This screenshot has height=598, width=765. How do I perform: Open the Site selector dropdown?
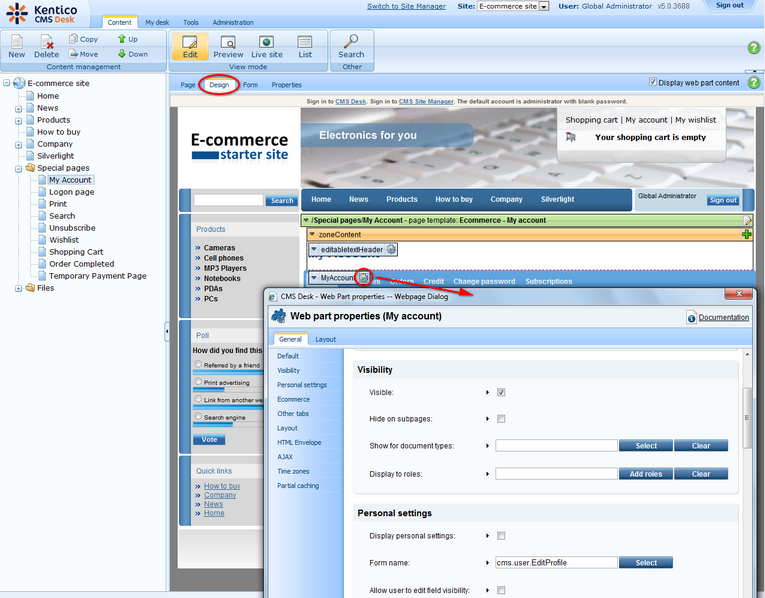[544, 6]
